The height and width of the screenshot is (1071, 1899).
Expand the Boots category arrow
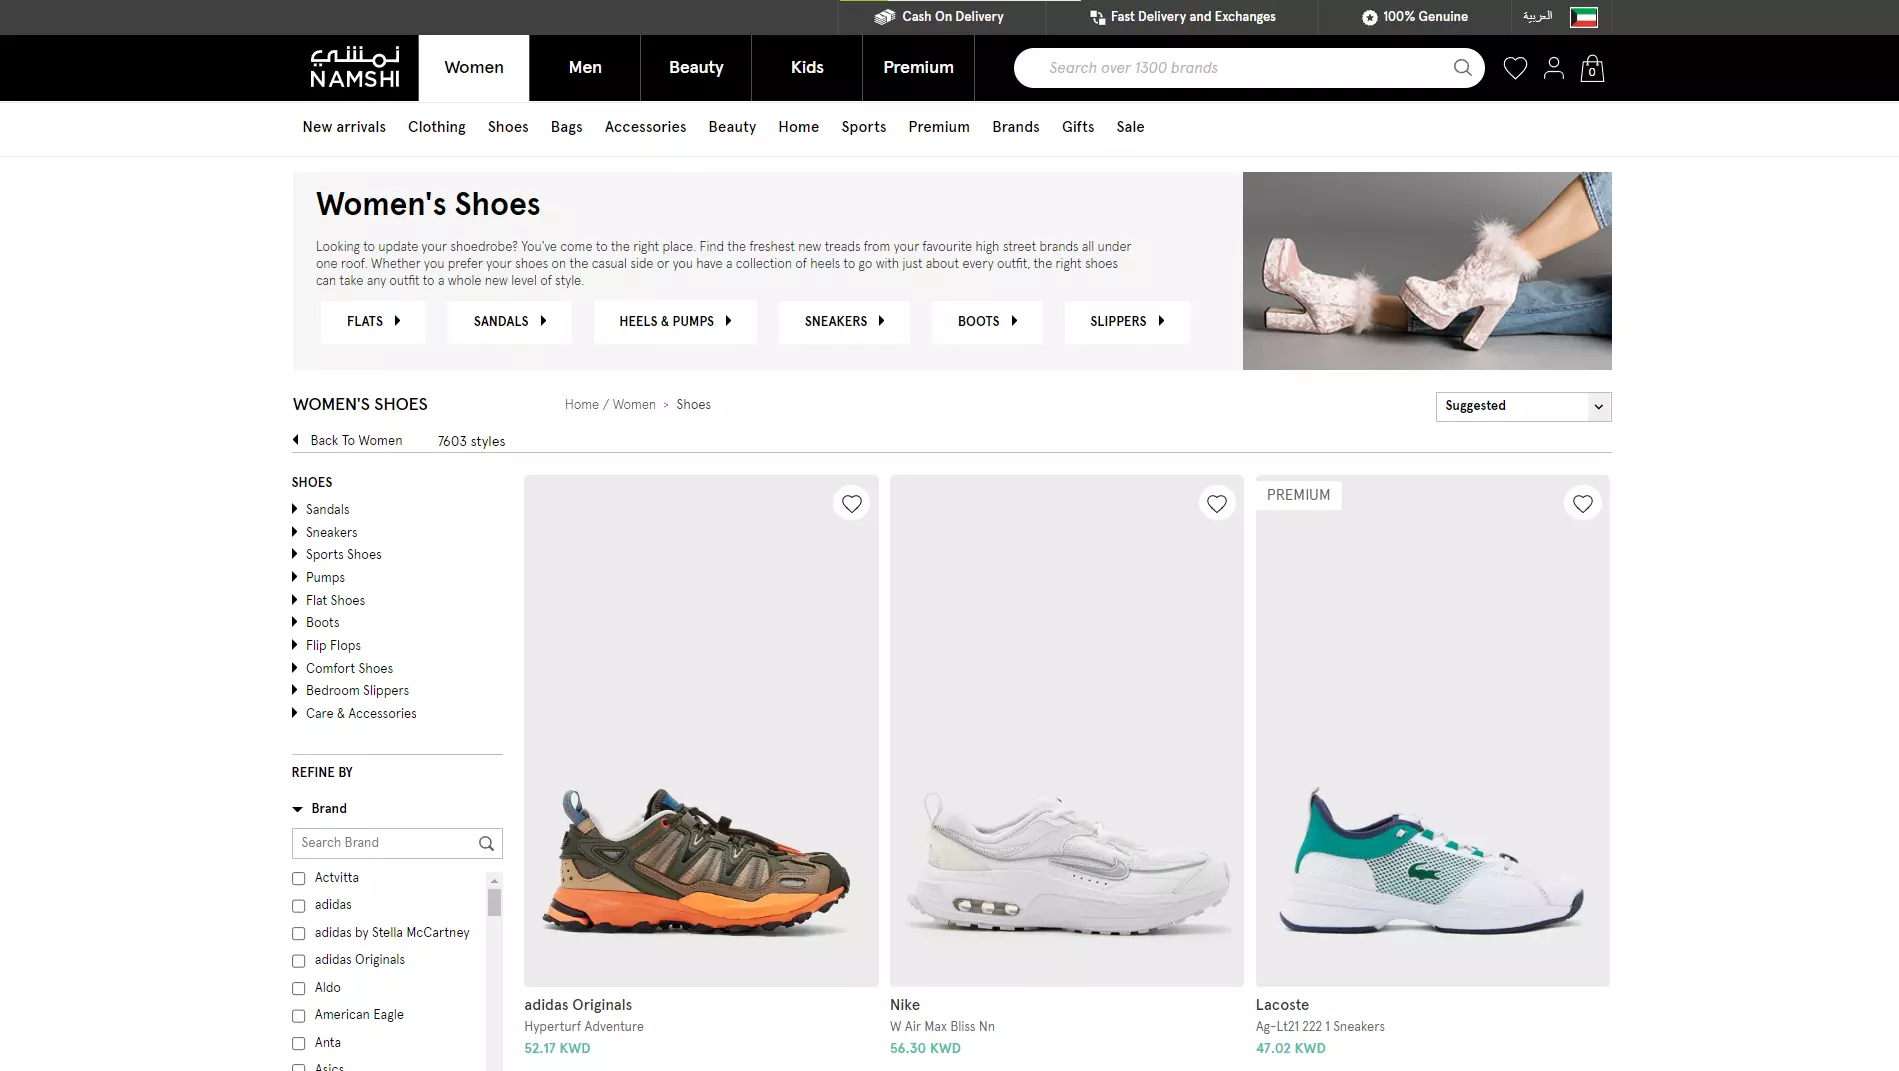click(x=294, y=622)
